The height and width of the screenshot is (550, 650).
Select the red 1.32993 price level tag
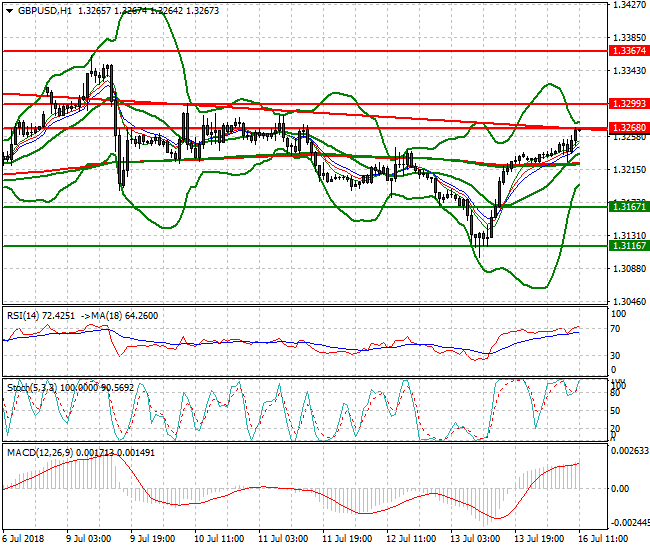(x=628, y=104)
